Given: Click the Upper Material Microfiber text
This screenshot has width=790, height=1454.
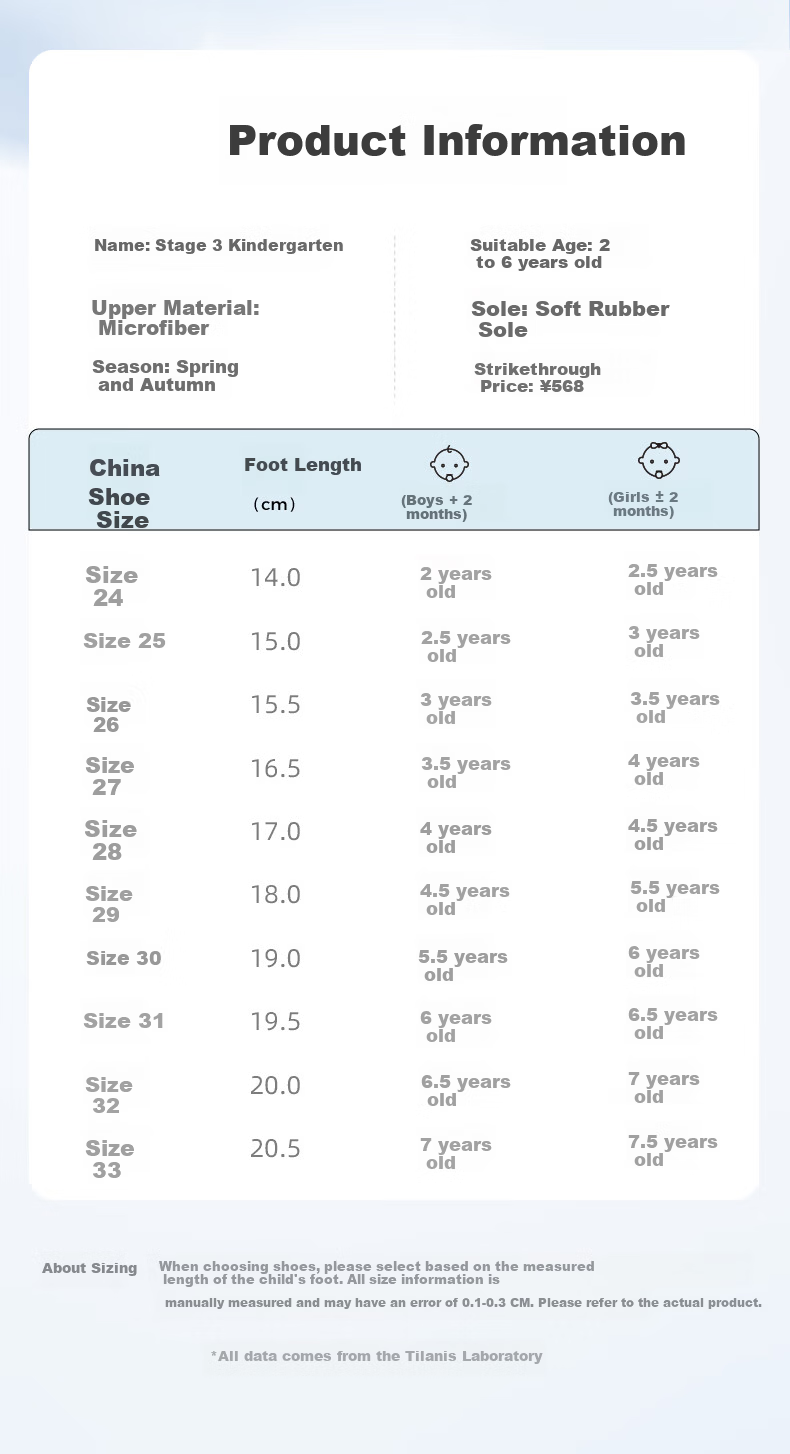Looking at the screenshot, I should tap(175, 318).
